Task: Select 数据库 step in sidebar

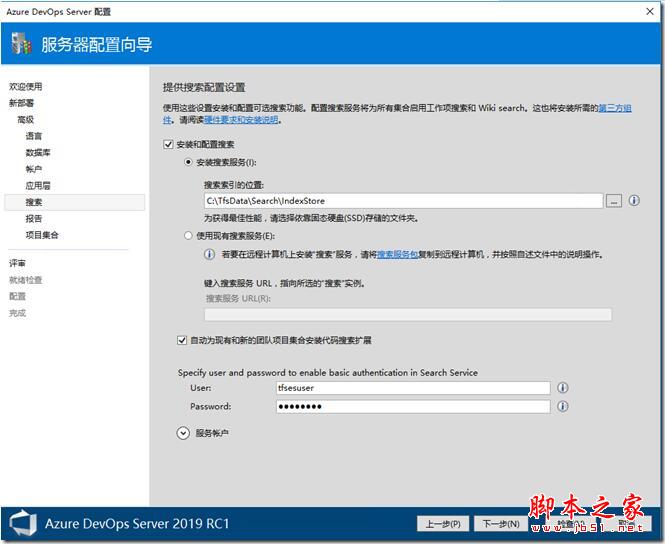Action: click(38, 153)
